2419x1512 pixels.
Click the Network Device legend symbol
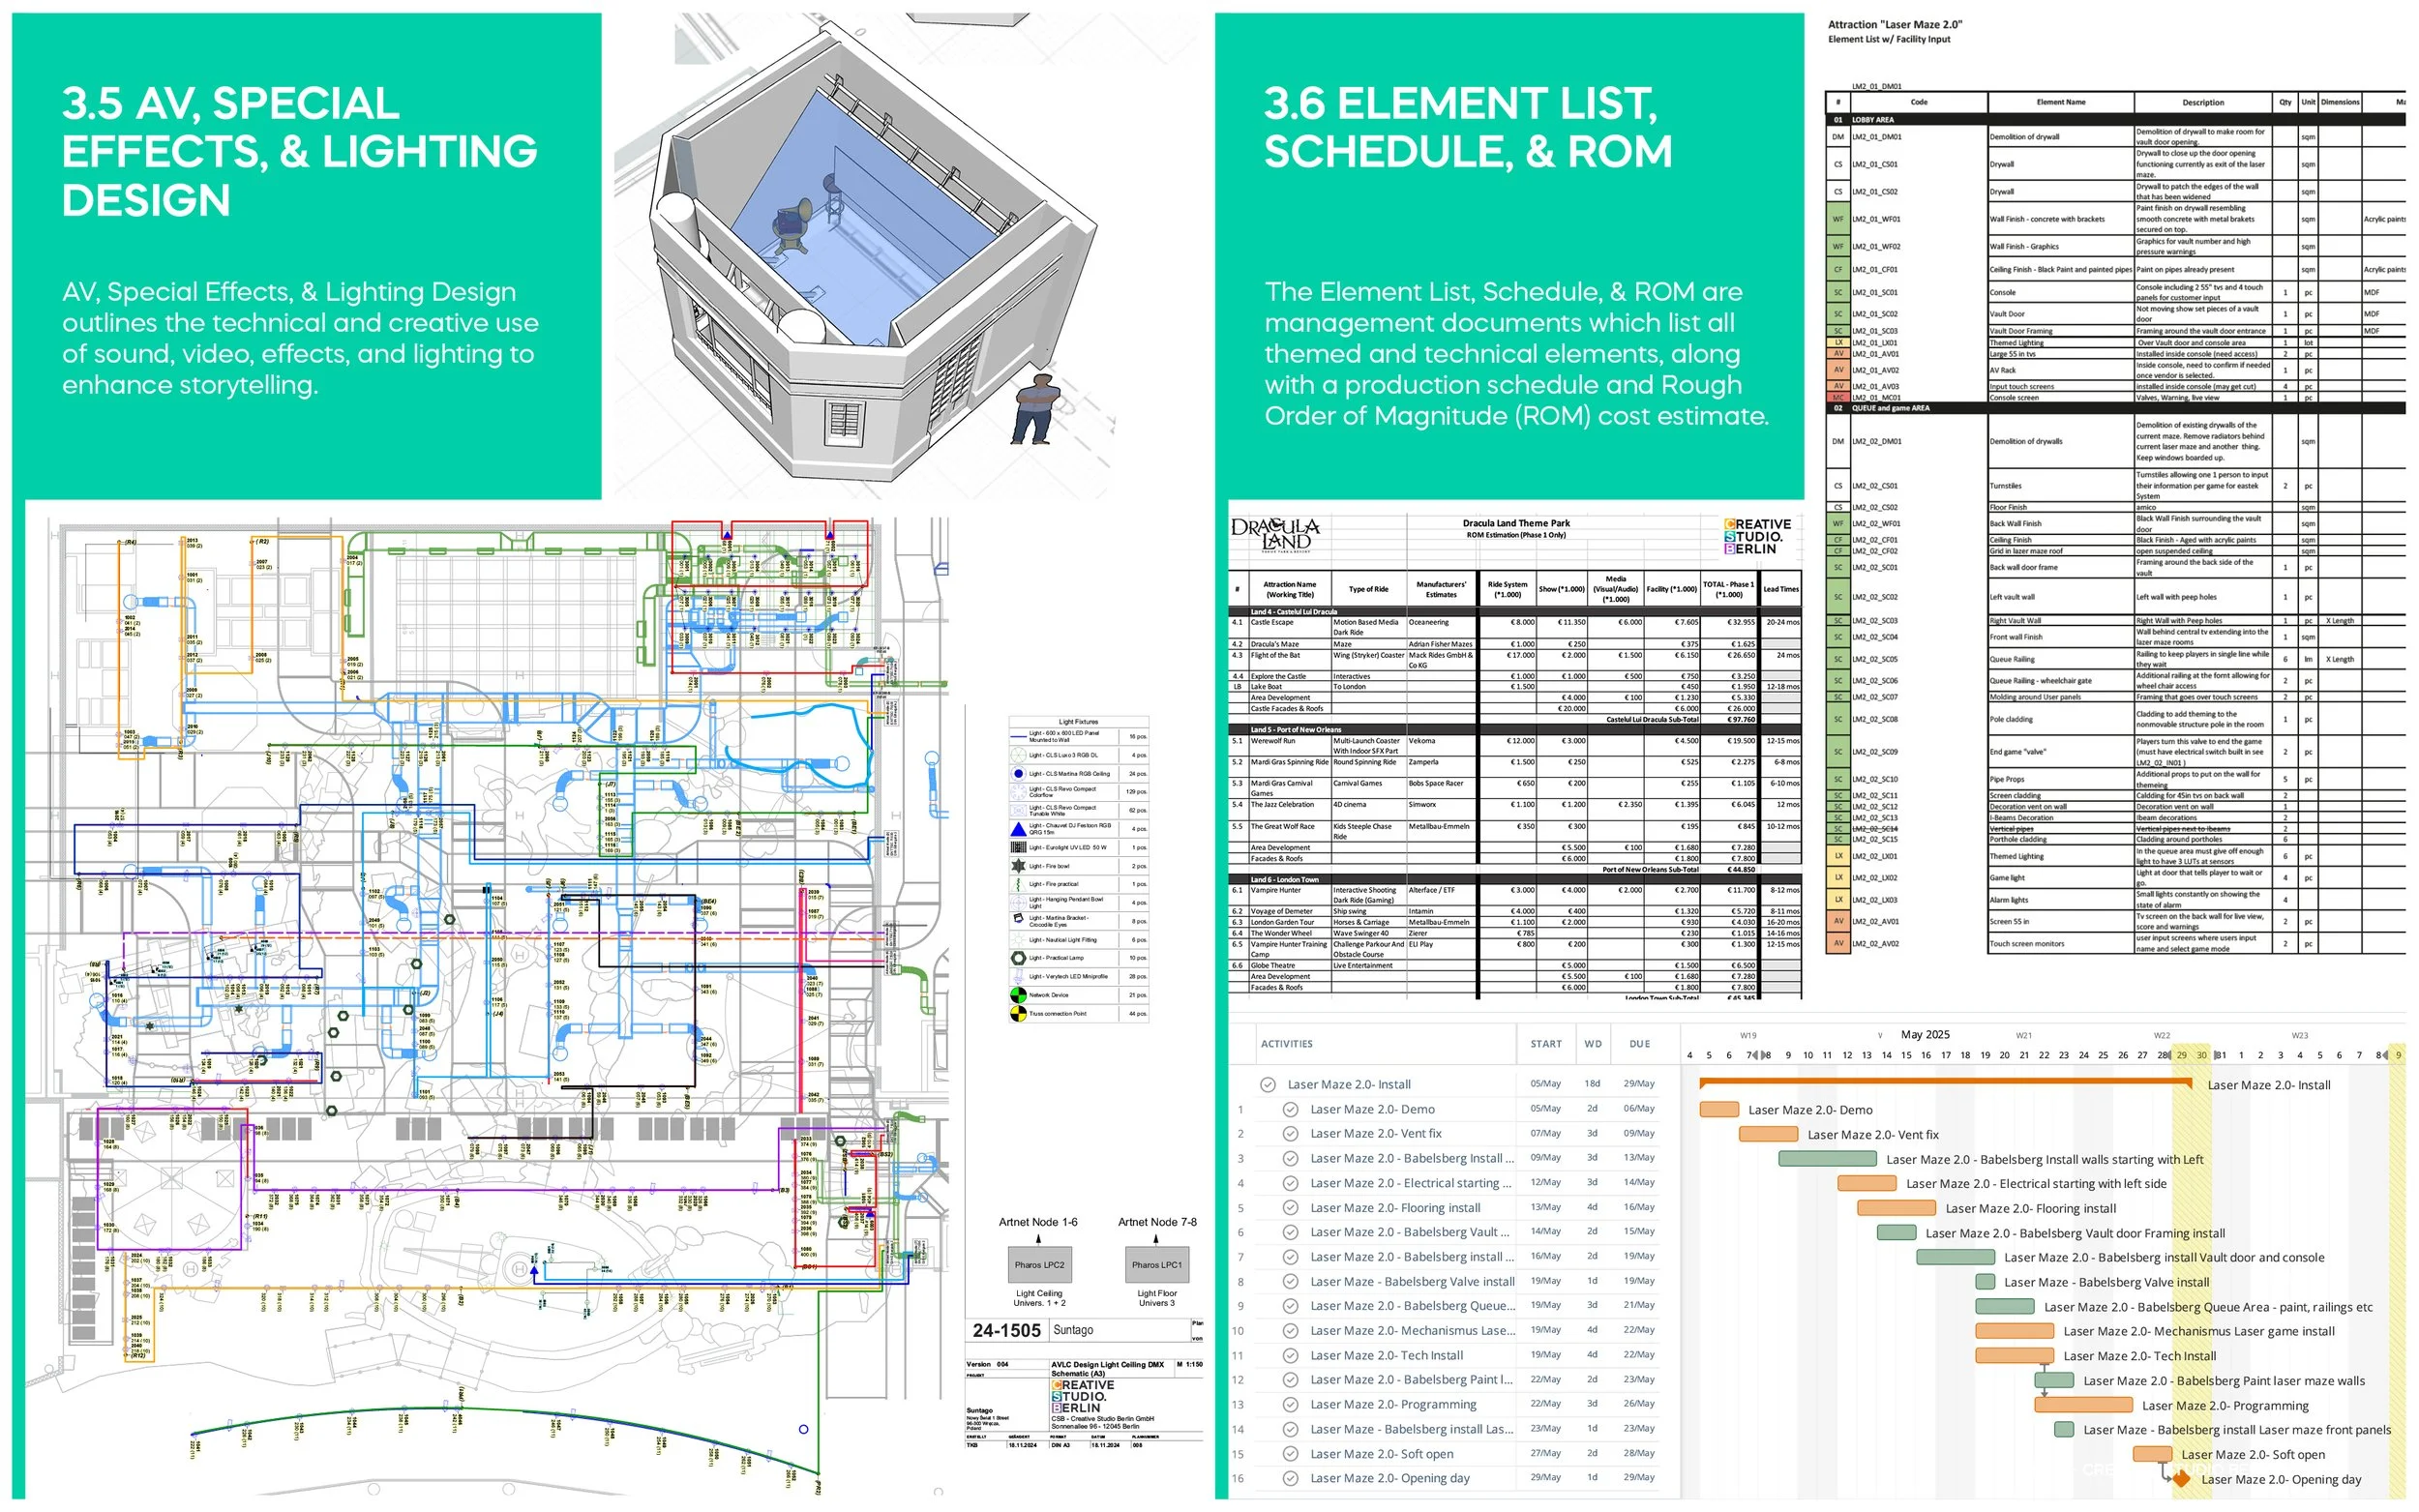pos(1018,995)
